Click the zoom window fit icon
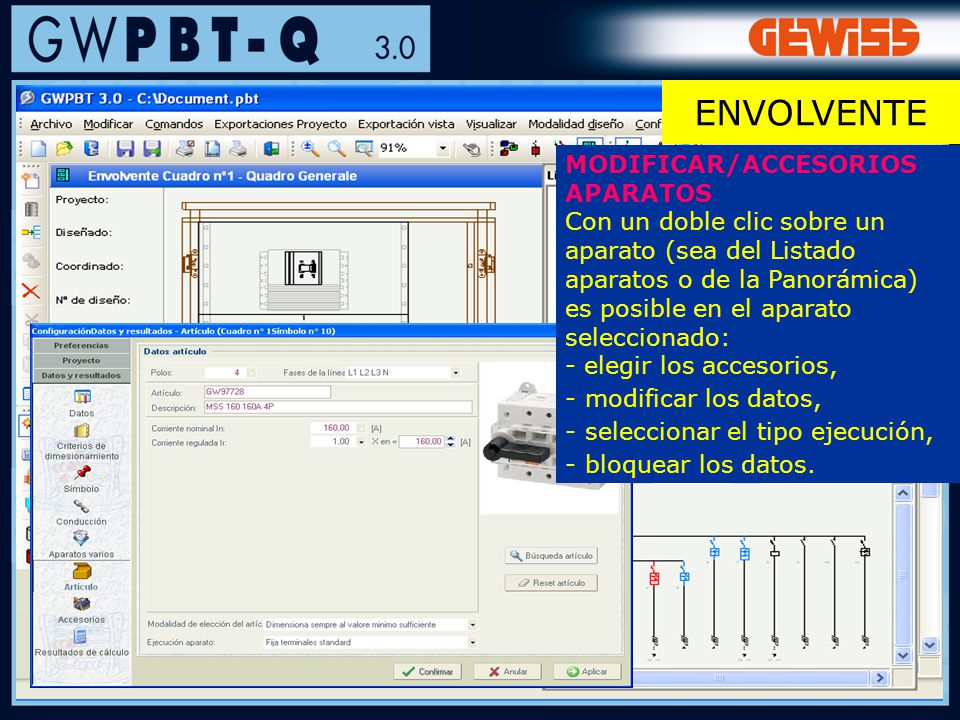 pos(364,148)
